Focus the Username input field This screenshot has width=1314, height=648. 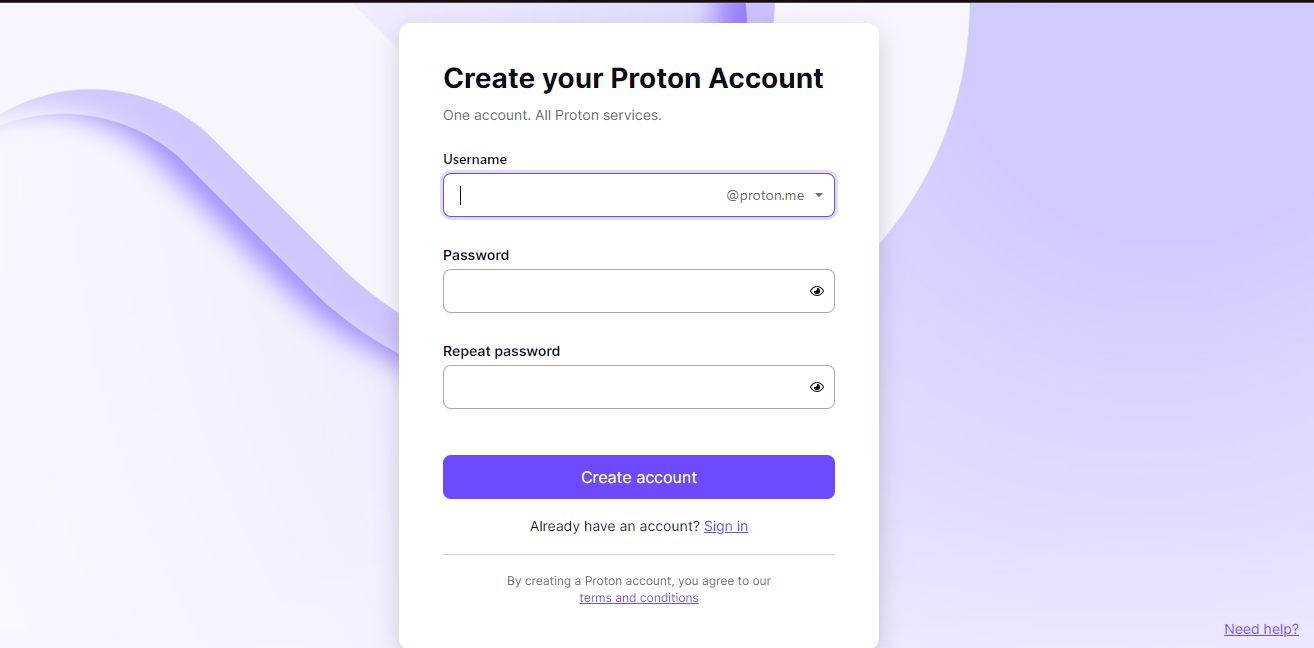583,195
